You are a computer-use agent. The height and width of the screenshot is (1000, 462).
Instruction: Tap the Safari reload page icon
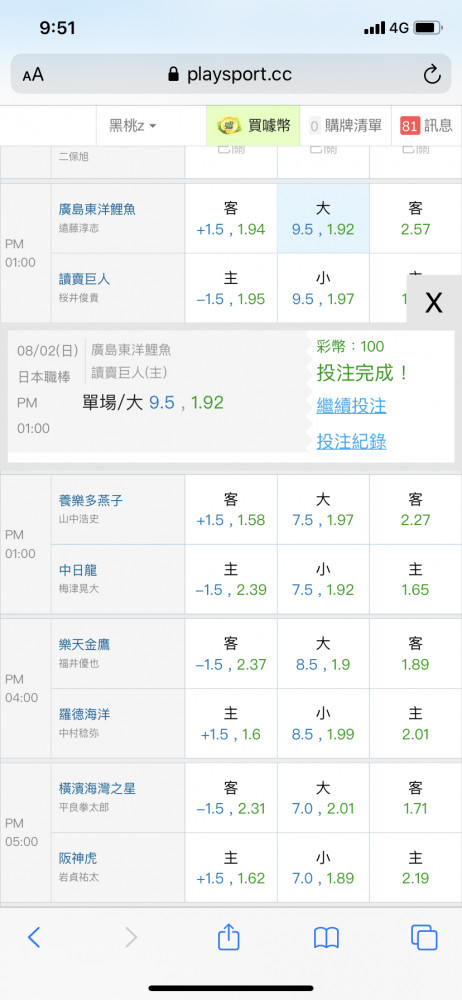click(432, 75)
